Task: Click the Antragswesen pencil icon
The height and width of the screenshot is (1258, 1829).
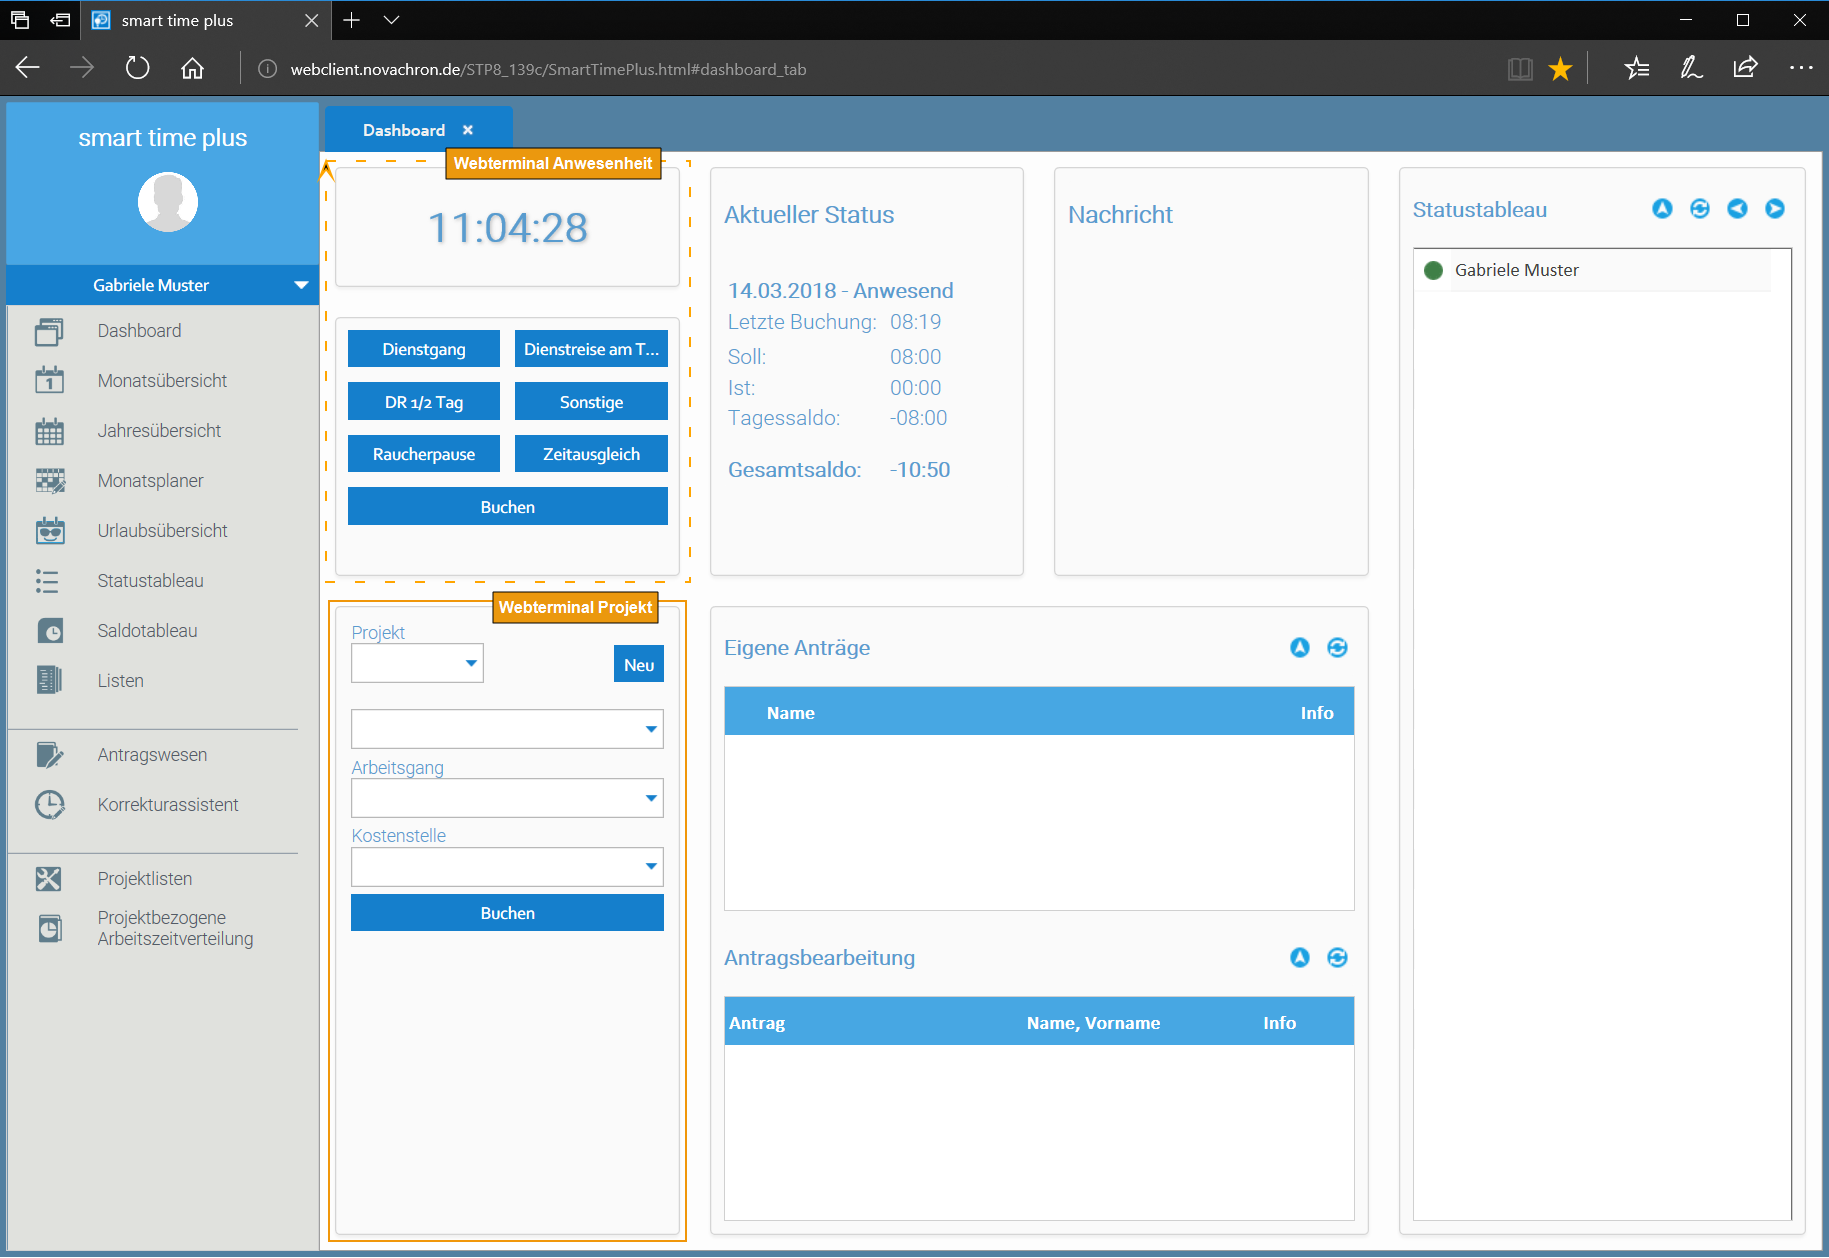Action: 49,755
